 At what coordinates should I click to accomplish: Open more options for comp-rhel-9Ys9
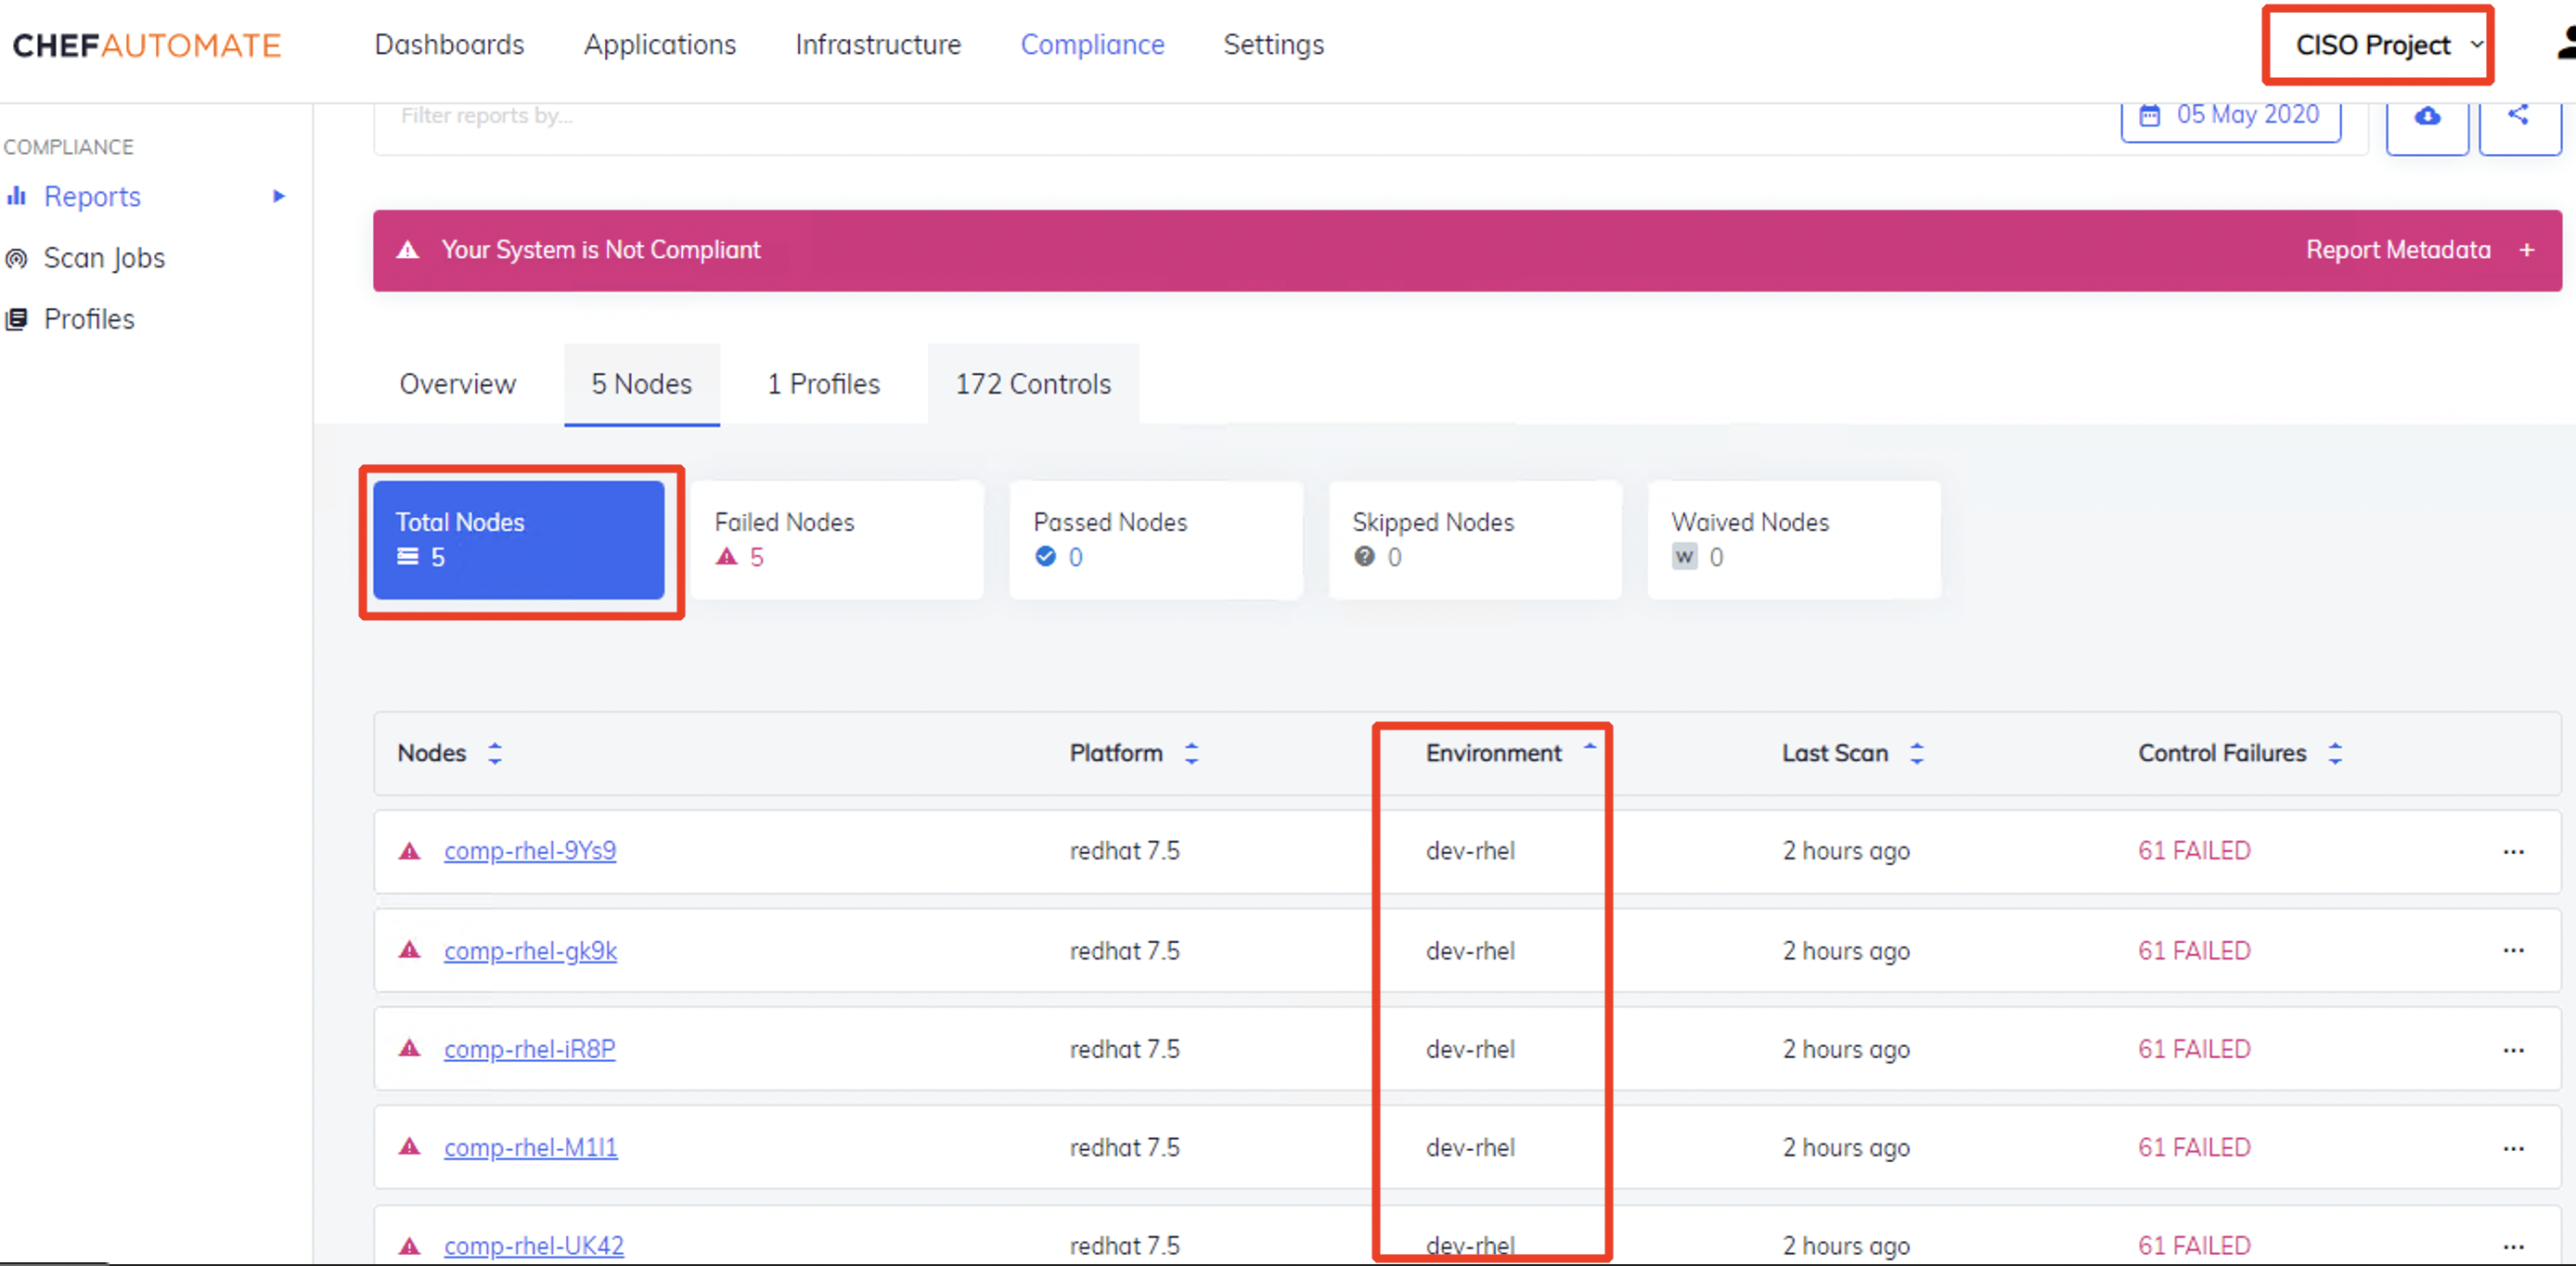tap(2513, 852)
